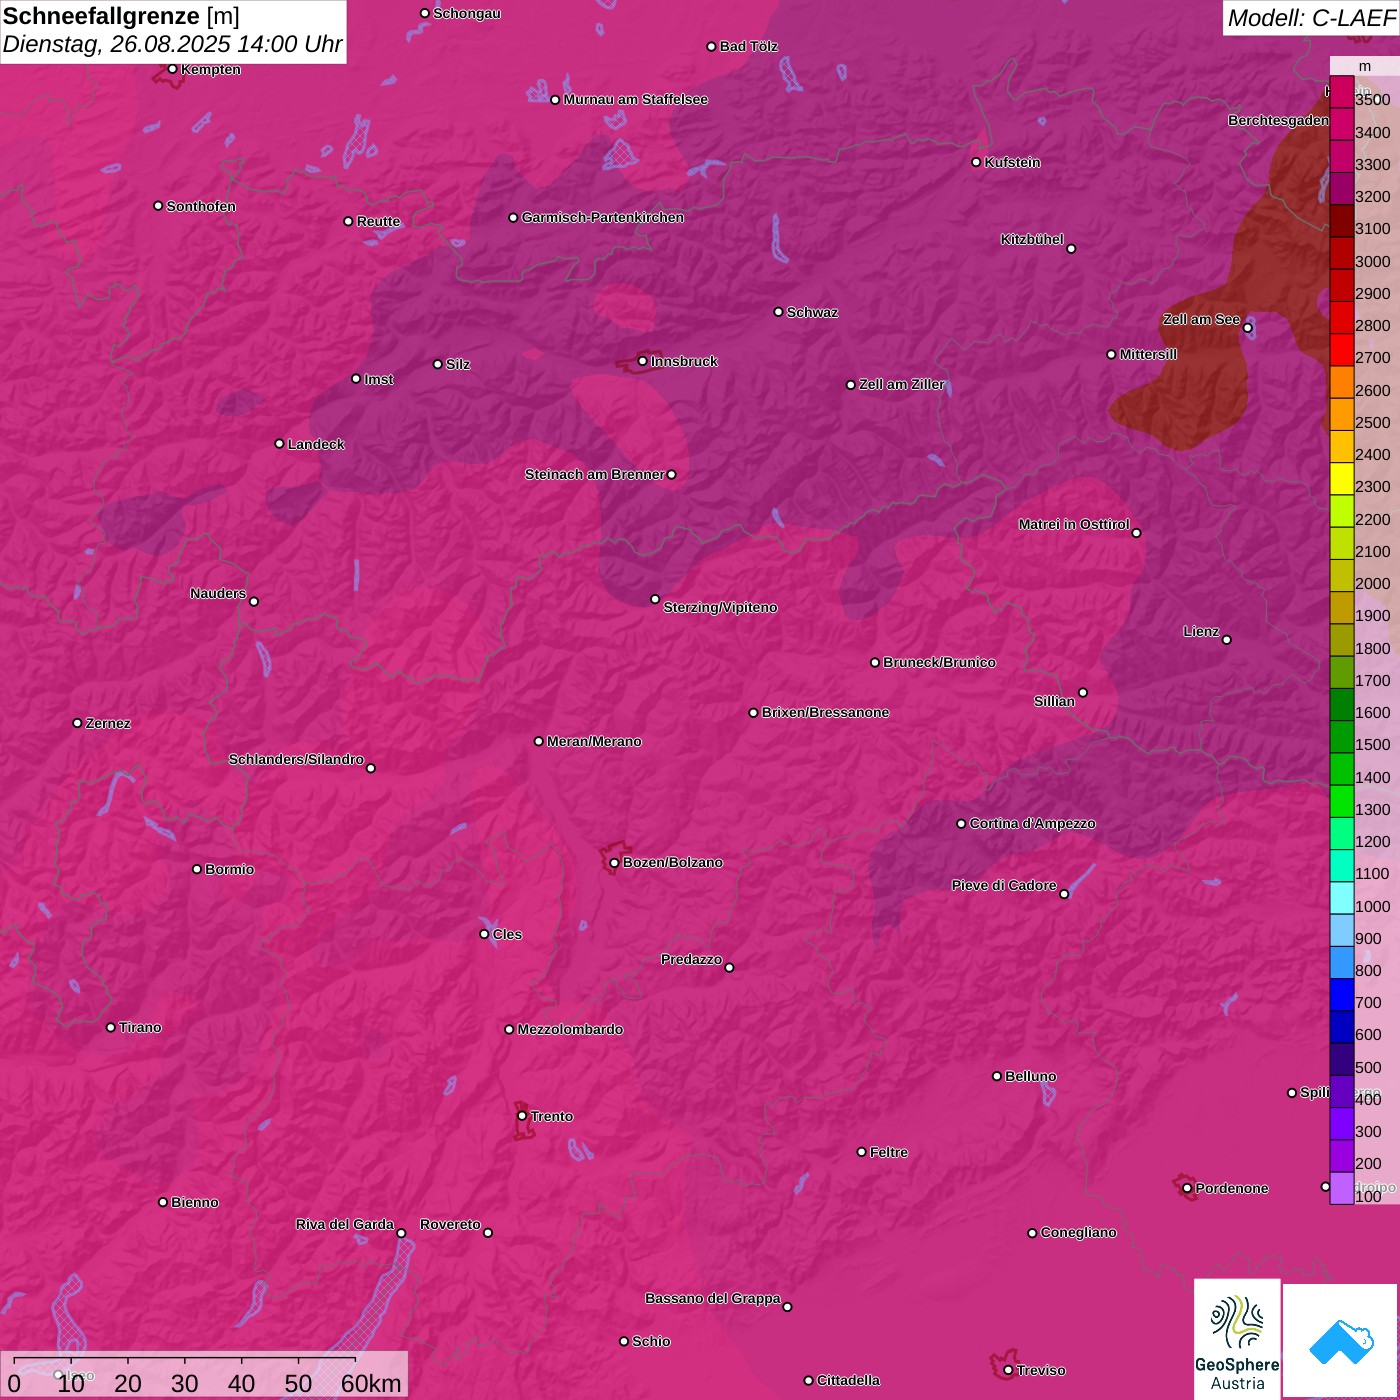
Task: Click the Zernez label
Action: coord(108,723)
